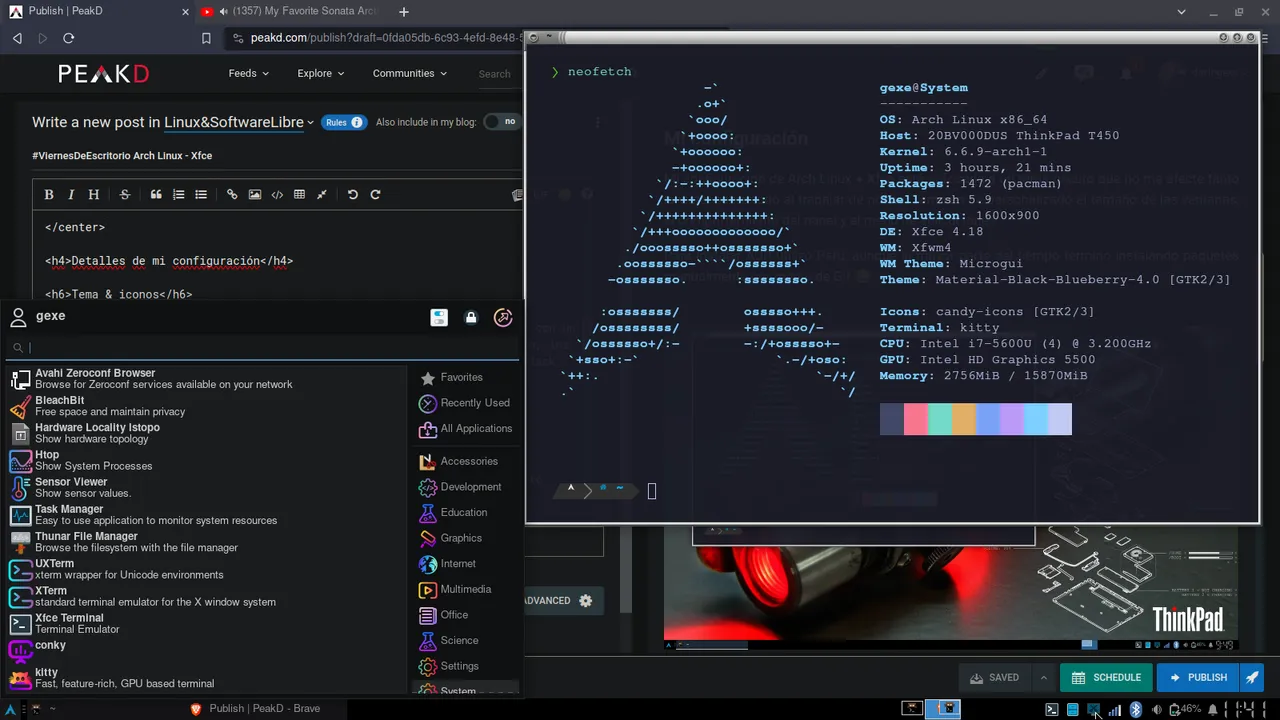1280x720 pixels.
Task: Select All Applications category
Action: click(x=465, y=428)
